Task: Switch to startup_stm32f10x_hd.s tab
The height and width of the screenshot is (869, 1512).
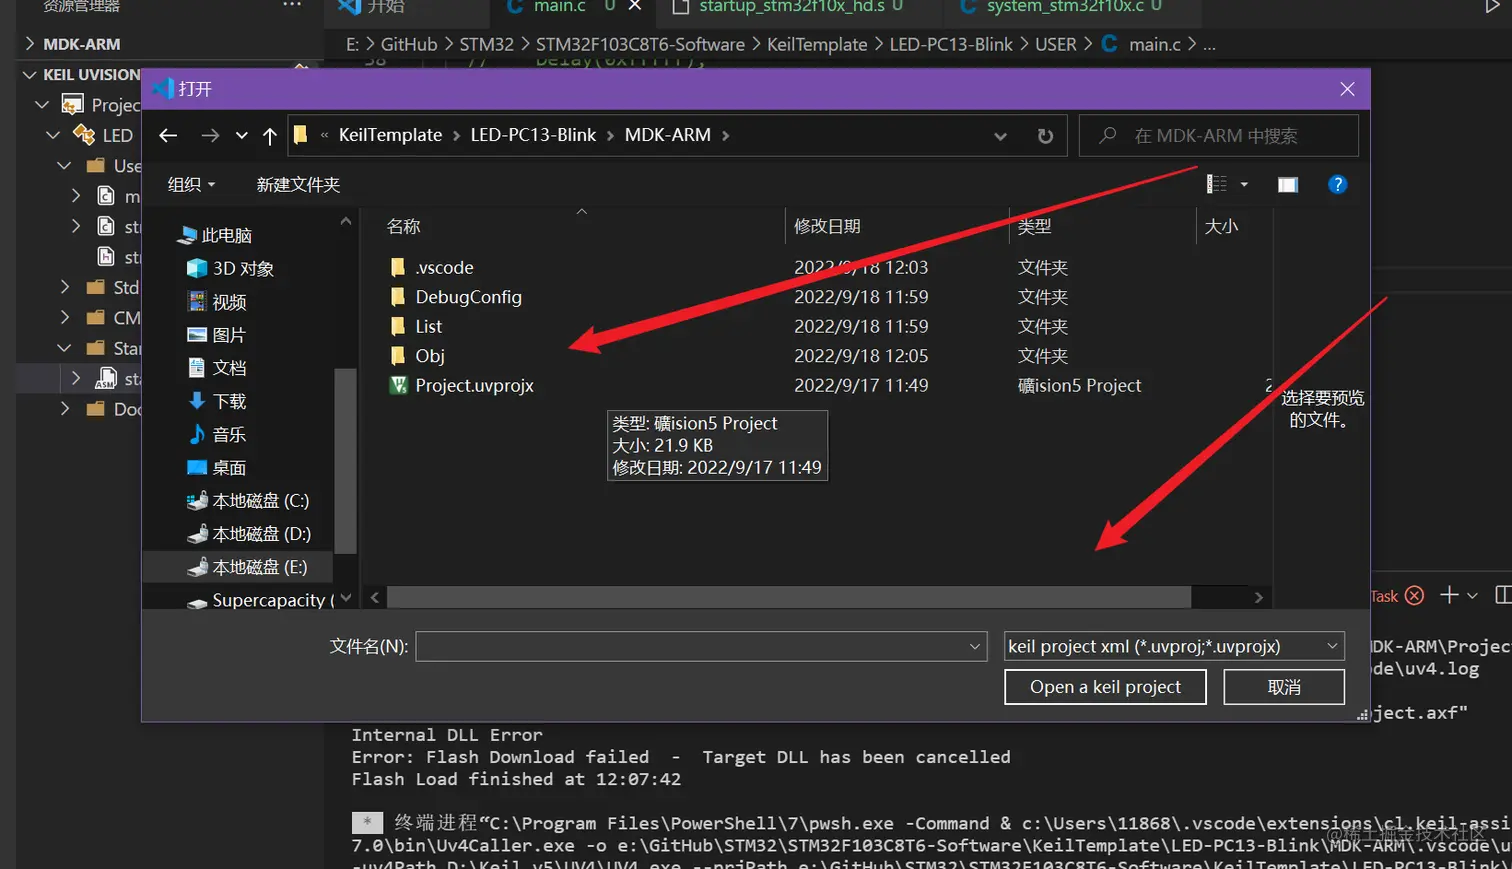Action: (x=792, y=7)
